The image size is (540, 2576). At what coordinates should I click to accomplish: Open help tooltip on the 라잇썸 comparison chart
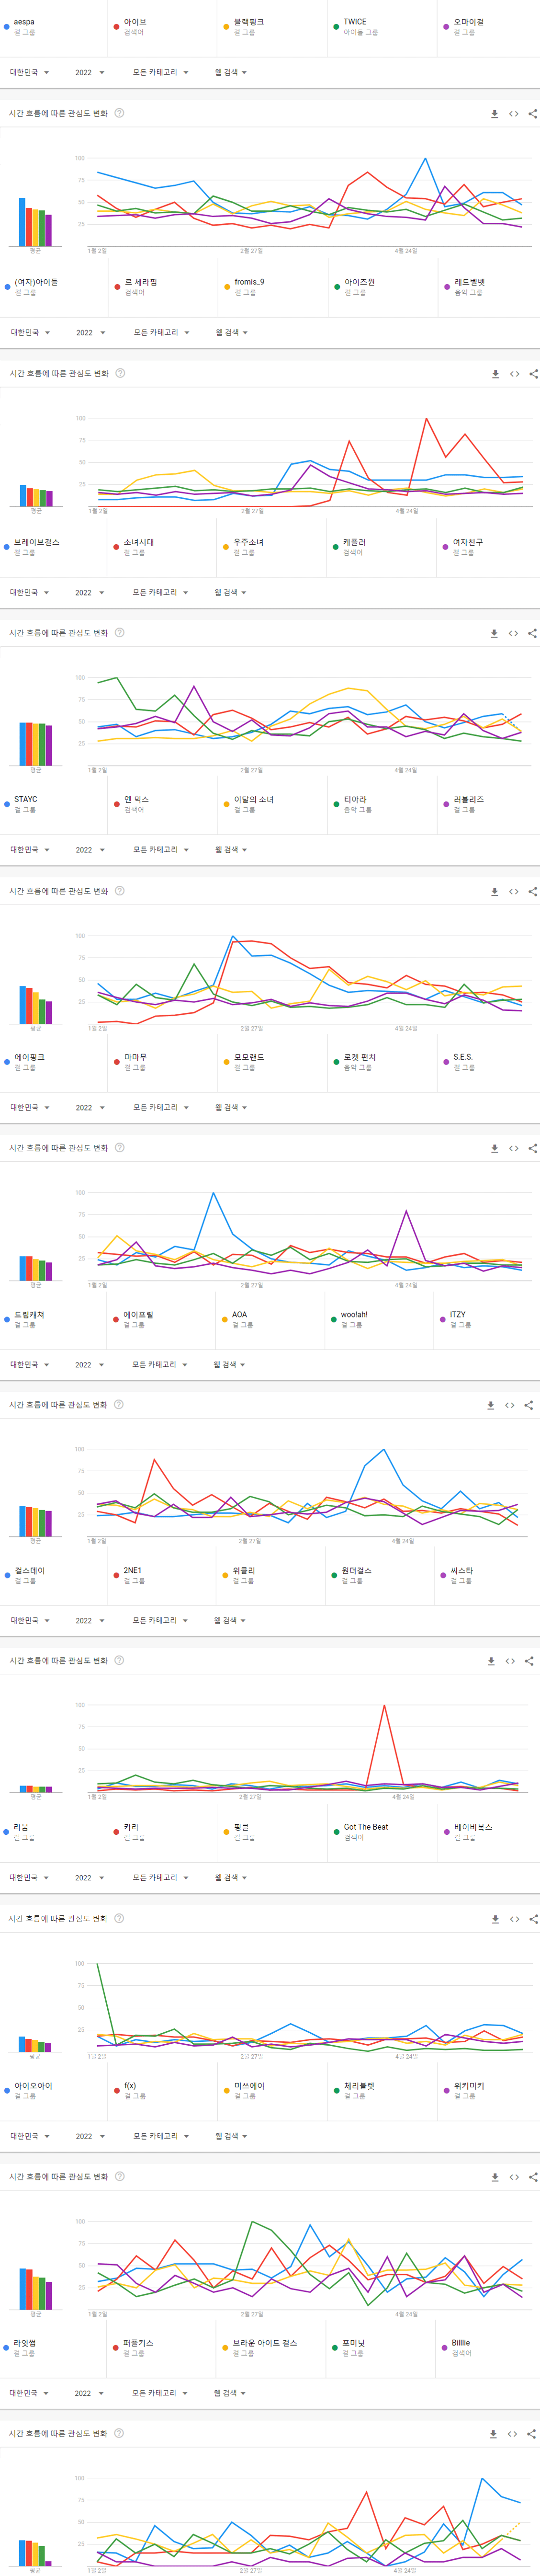pyautogui.click(x=119, y=2434)
